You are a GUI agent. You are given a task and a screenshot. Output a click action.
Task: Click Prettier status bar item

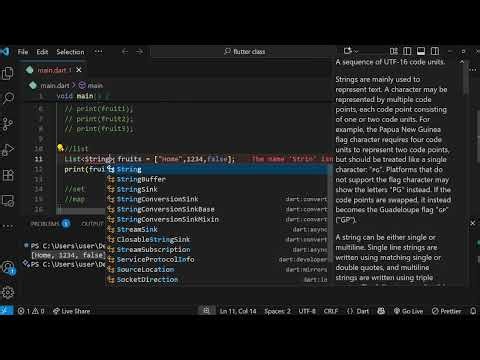[x=446, y=311]
